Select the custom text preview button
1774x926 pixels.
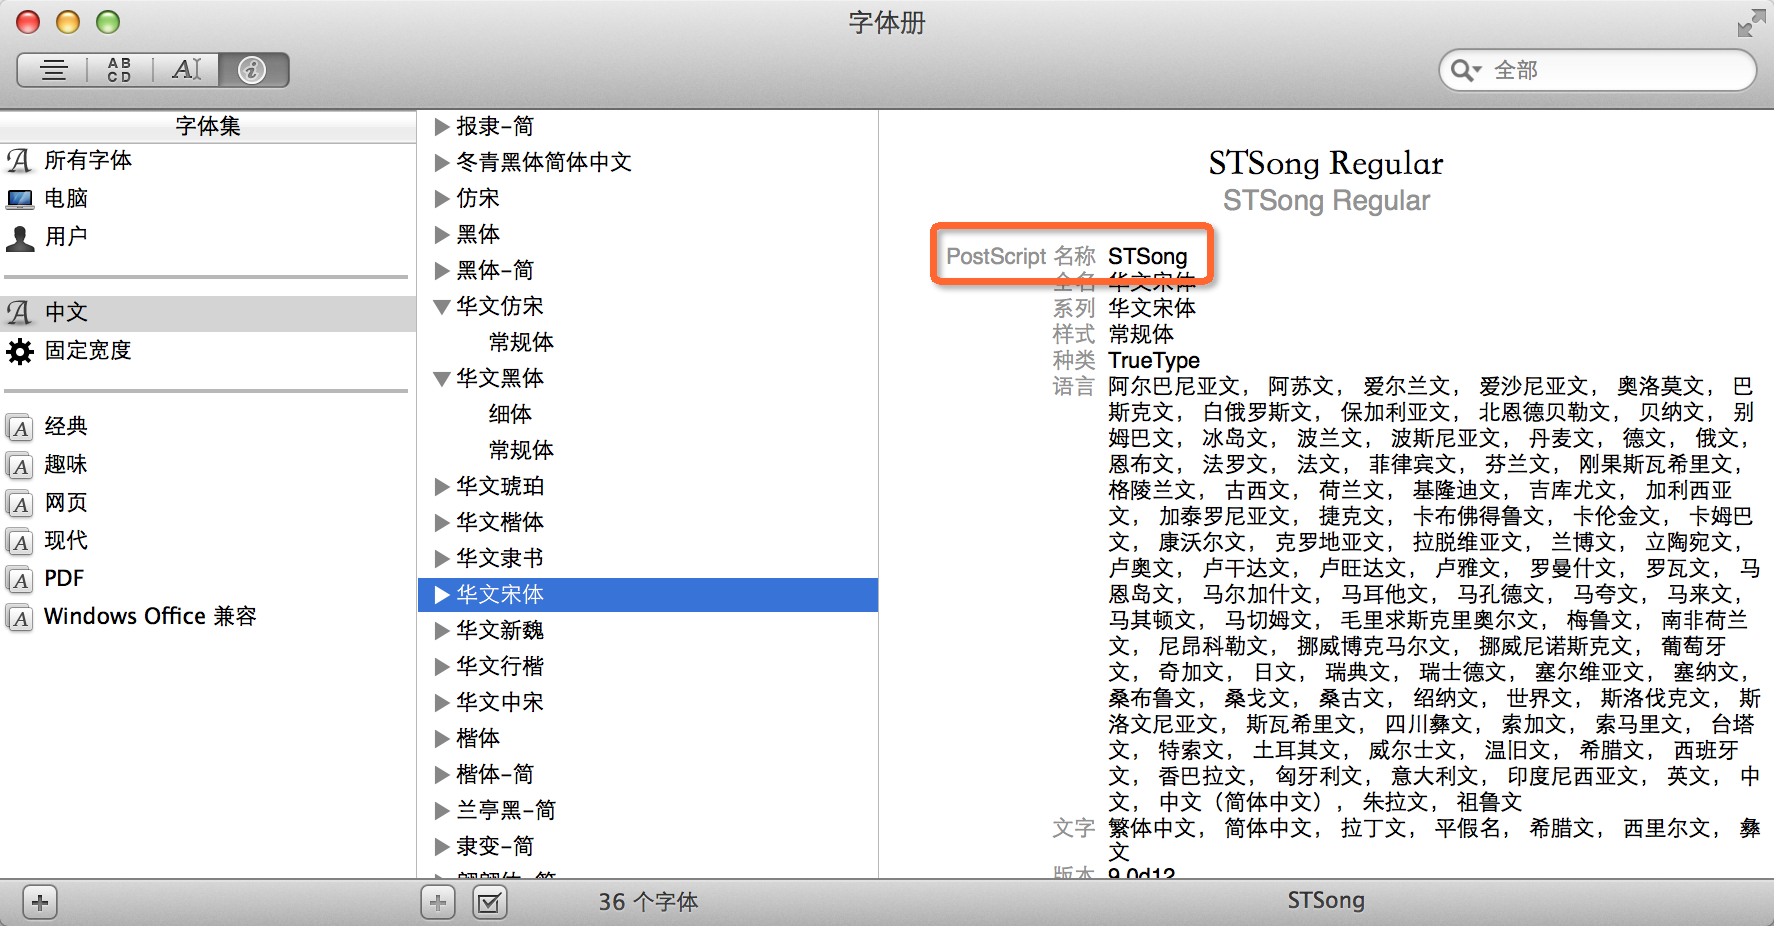187,70
